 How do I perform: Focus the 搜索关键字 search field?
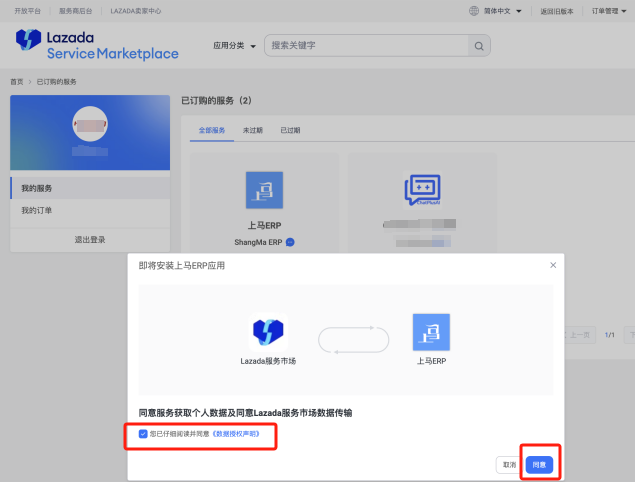point(367,46)
